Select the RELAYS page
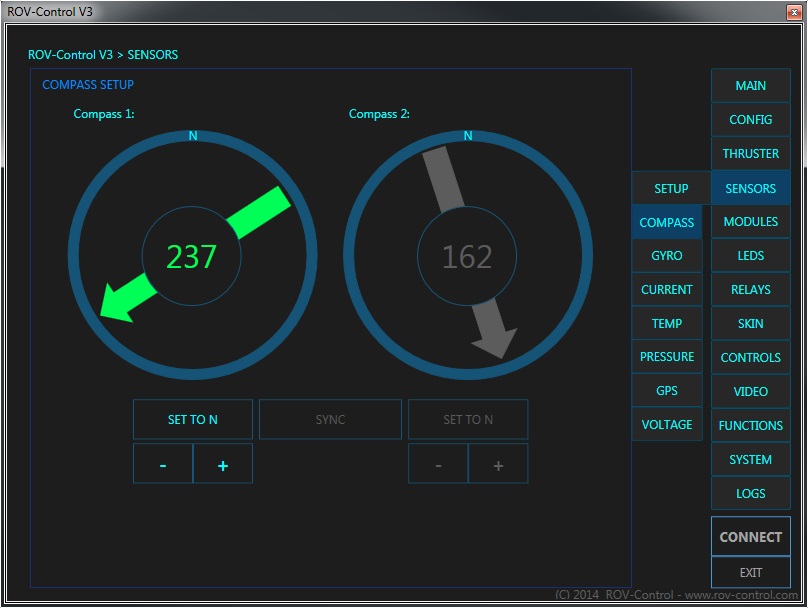Image resolution: width=808 pixels, height=608 pixels. (x=750, y=289)
